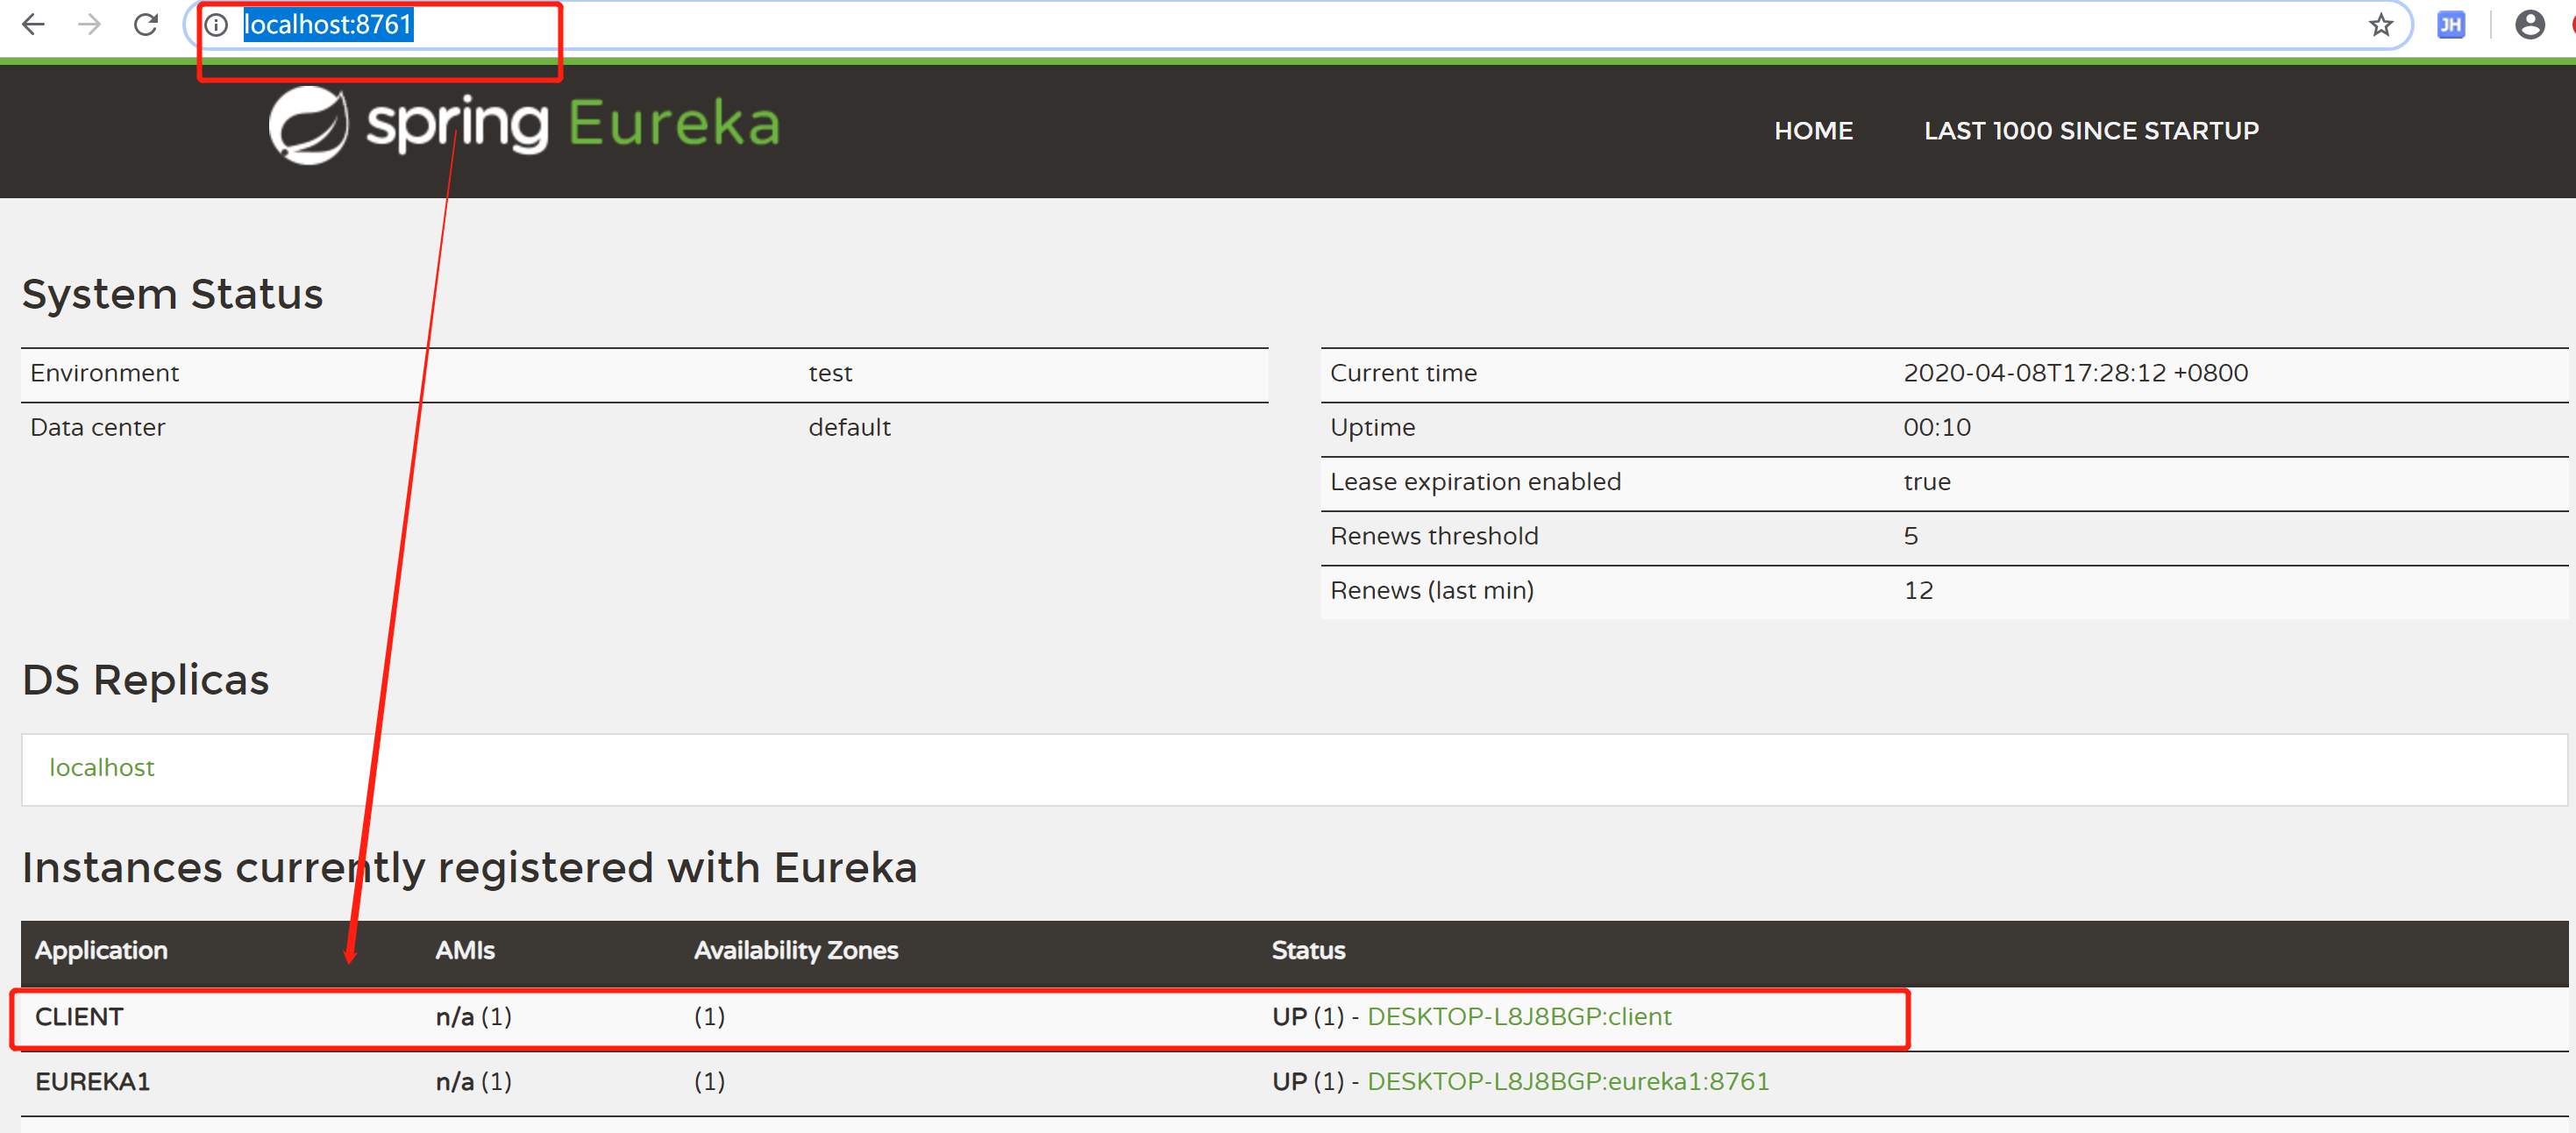Select n/a (1) in the CLIENT row
This screenshot has height=1133, width=2576.
[x=473, y=1016]
